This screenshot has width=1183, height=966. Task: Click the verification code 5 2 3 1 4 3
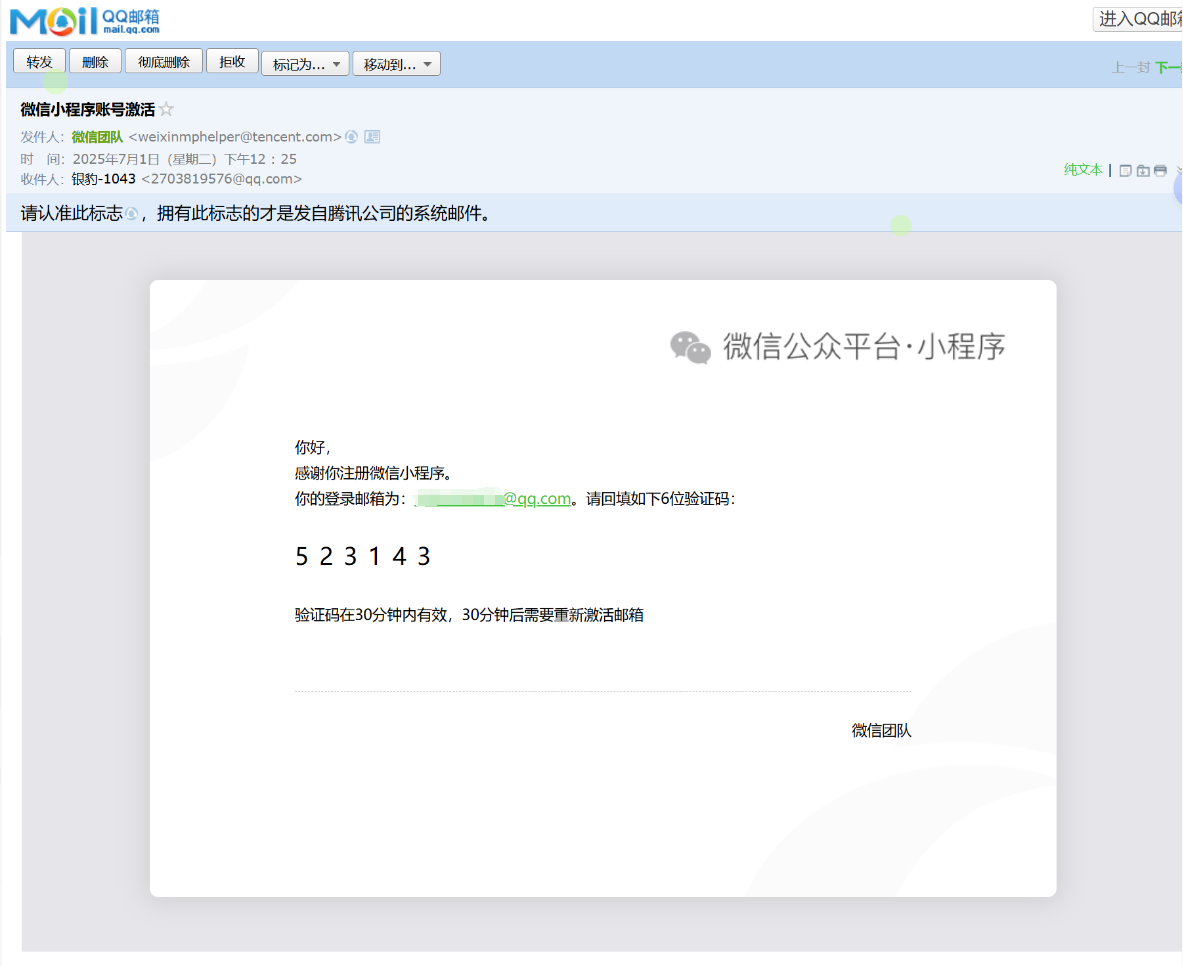[363, 556]
